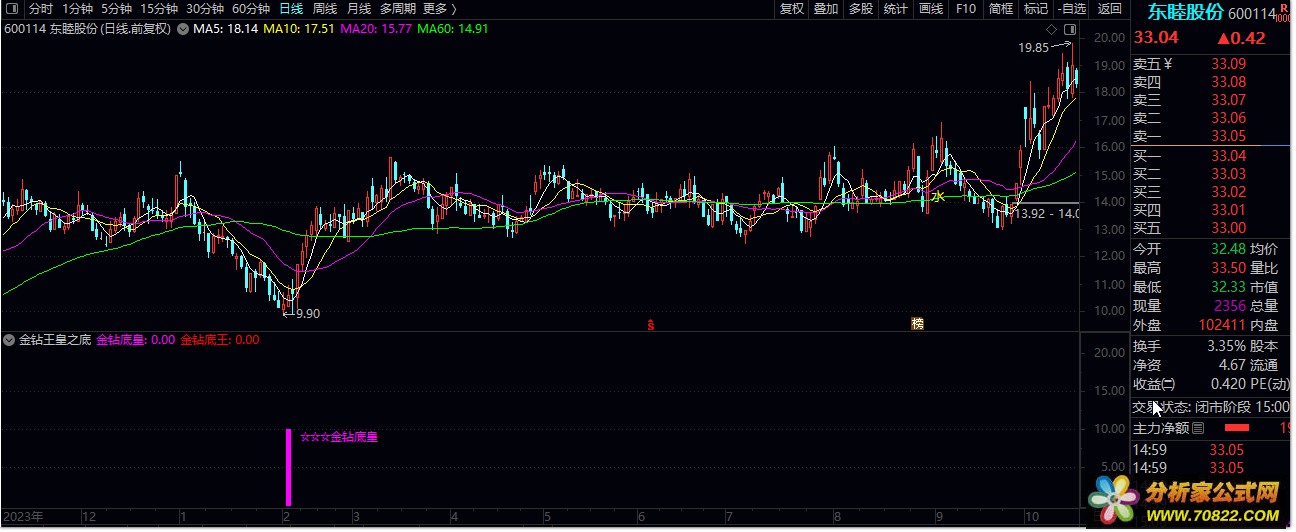Toggle the left sidebar panel icon
Screen dimensions: 1296x532
coord(12,9)
